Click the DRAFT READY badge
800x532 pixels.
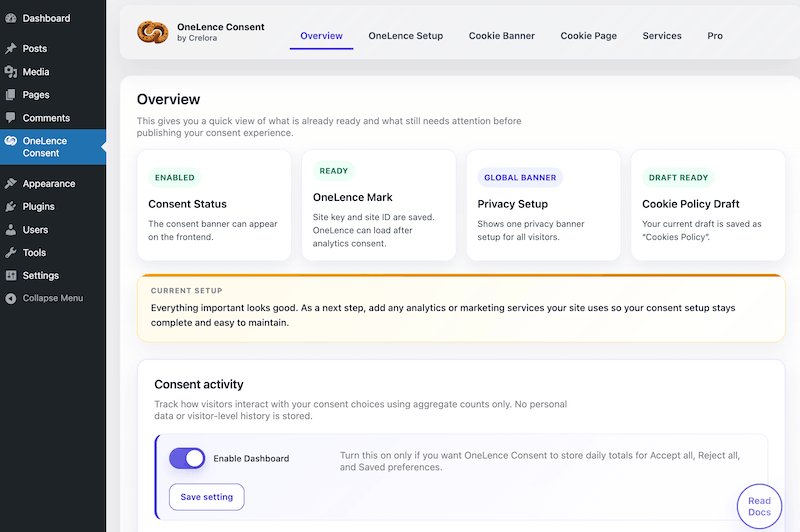(x=678, y=178)
